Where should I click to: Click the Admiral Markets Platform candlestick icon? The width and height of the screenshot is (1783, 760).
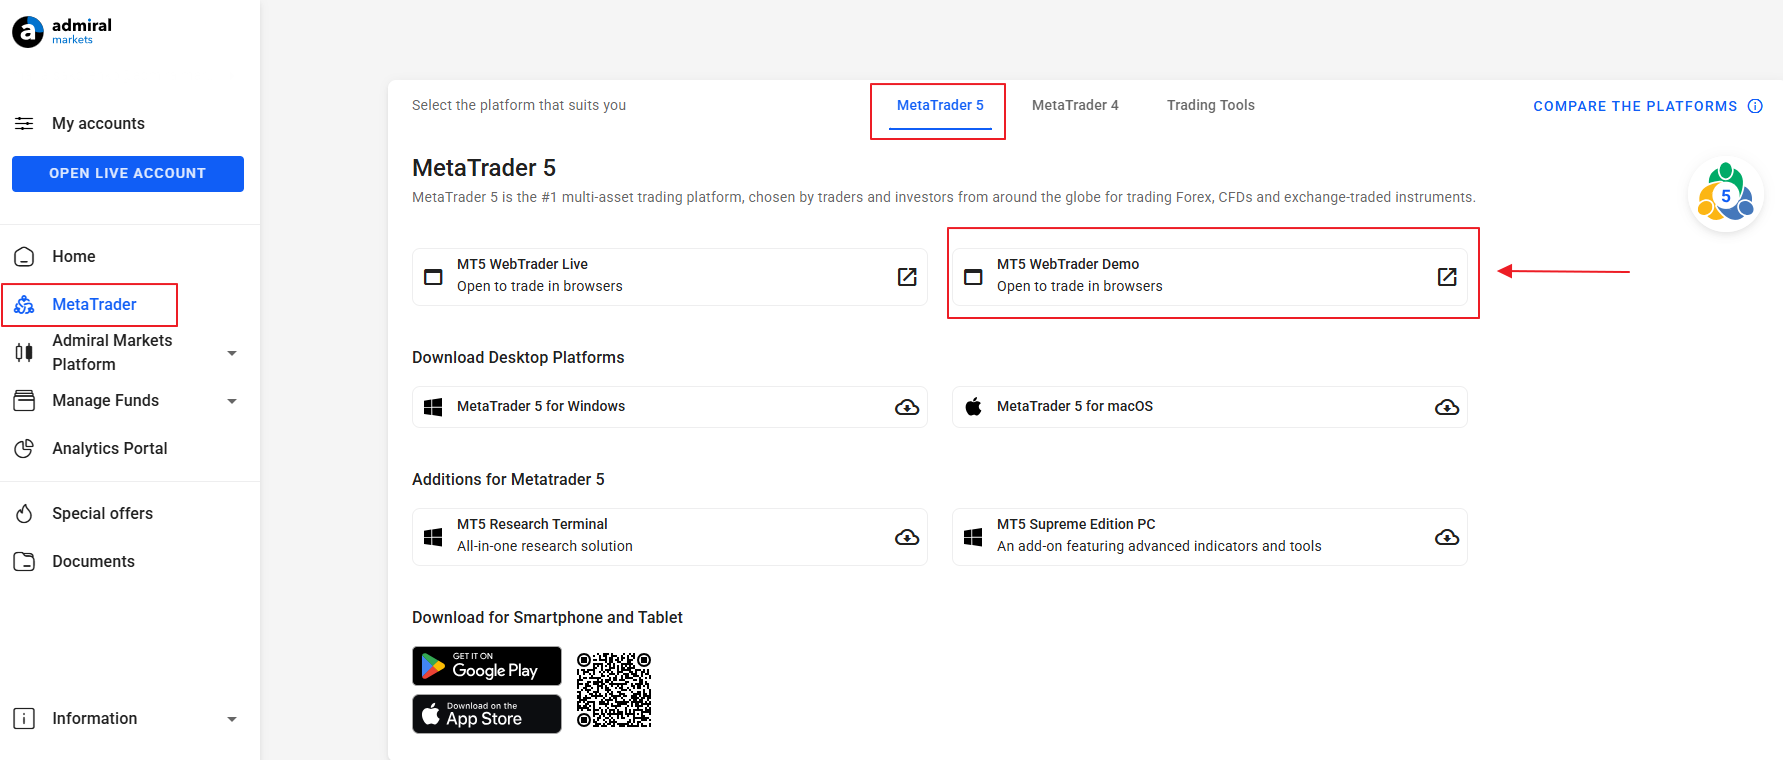point(24,352)
